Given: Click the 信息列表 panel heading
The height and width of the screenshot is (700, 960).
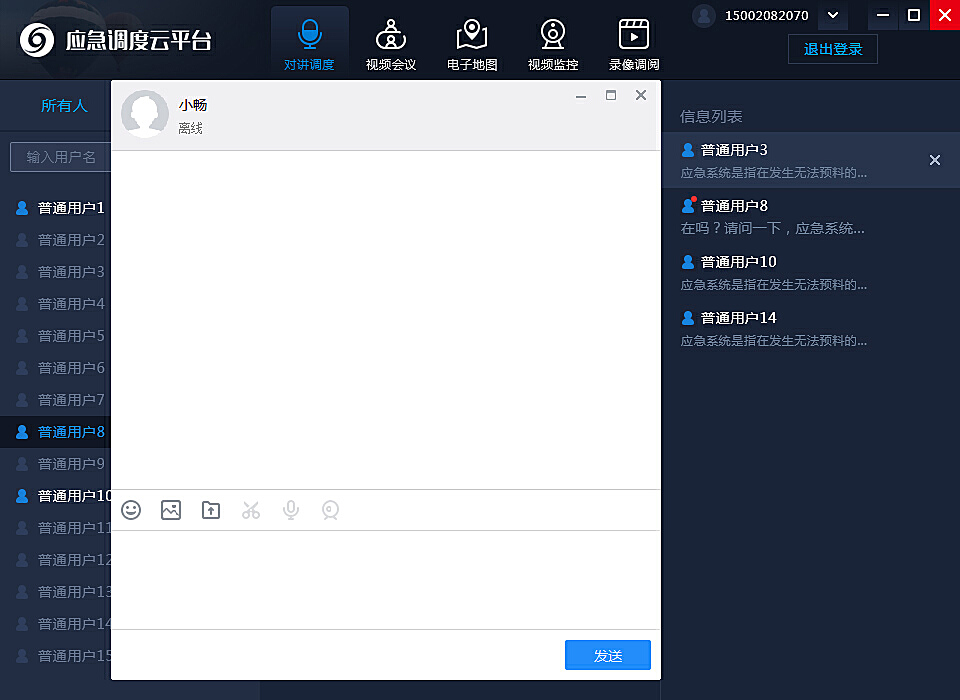Looking at the screenshot, I should [711, 116].
